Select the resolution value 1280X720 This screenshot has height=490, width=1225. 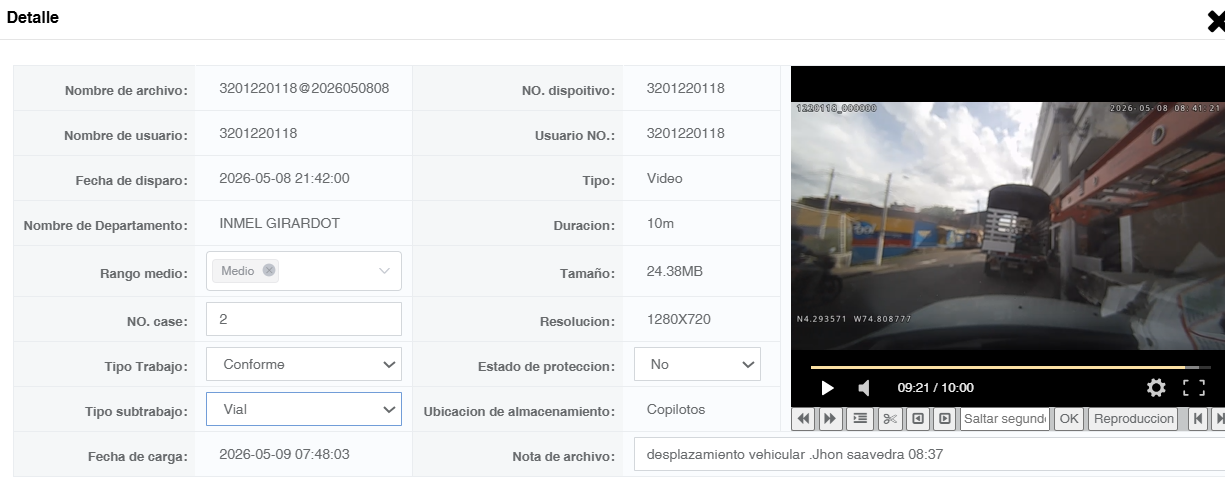(679, 320)
